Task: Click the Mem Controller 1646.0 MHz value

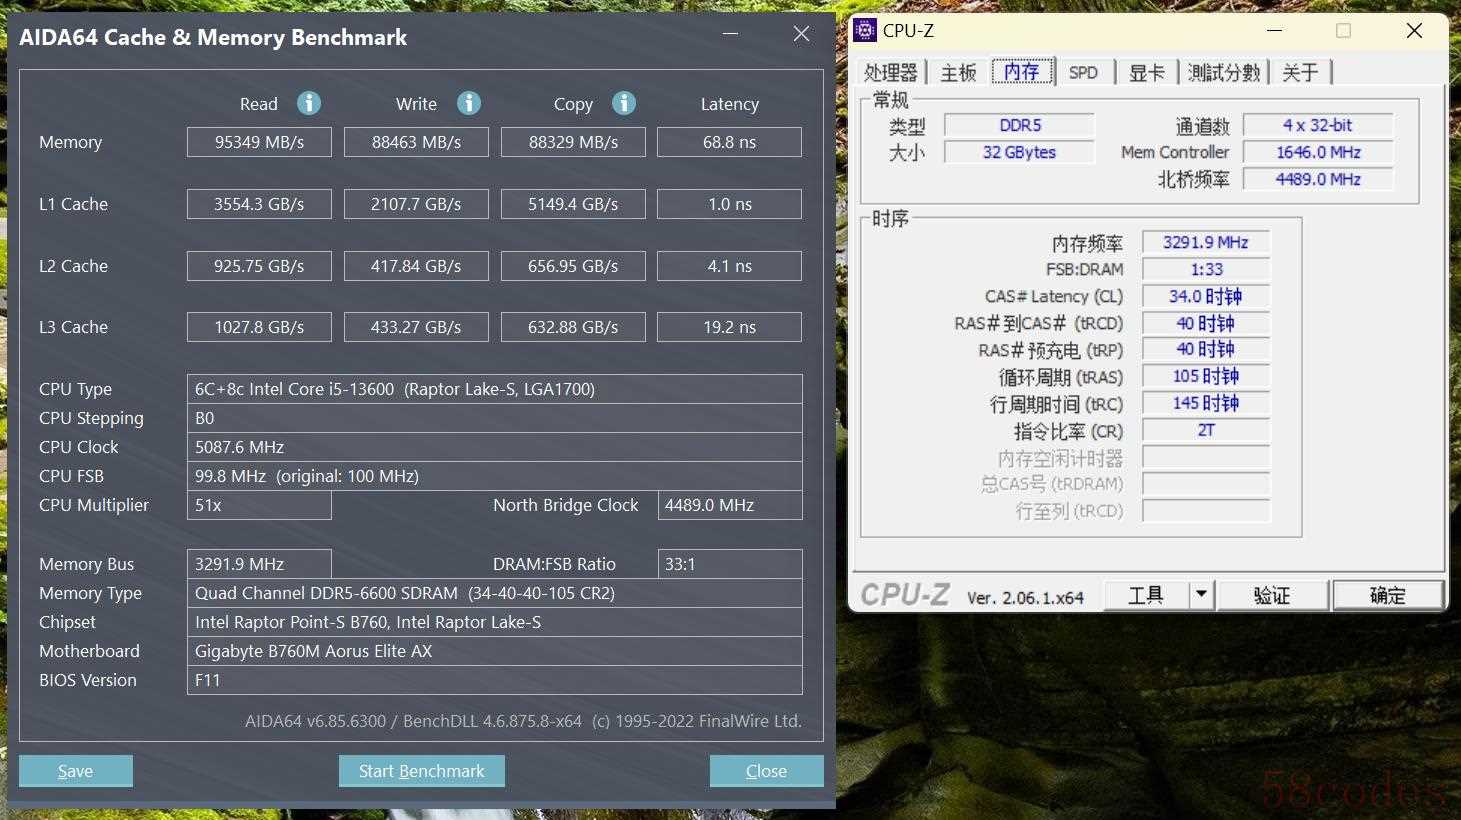Action: pyautogui.click(x=1317, y=152)
